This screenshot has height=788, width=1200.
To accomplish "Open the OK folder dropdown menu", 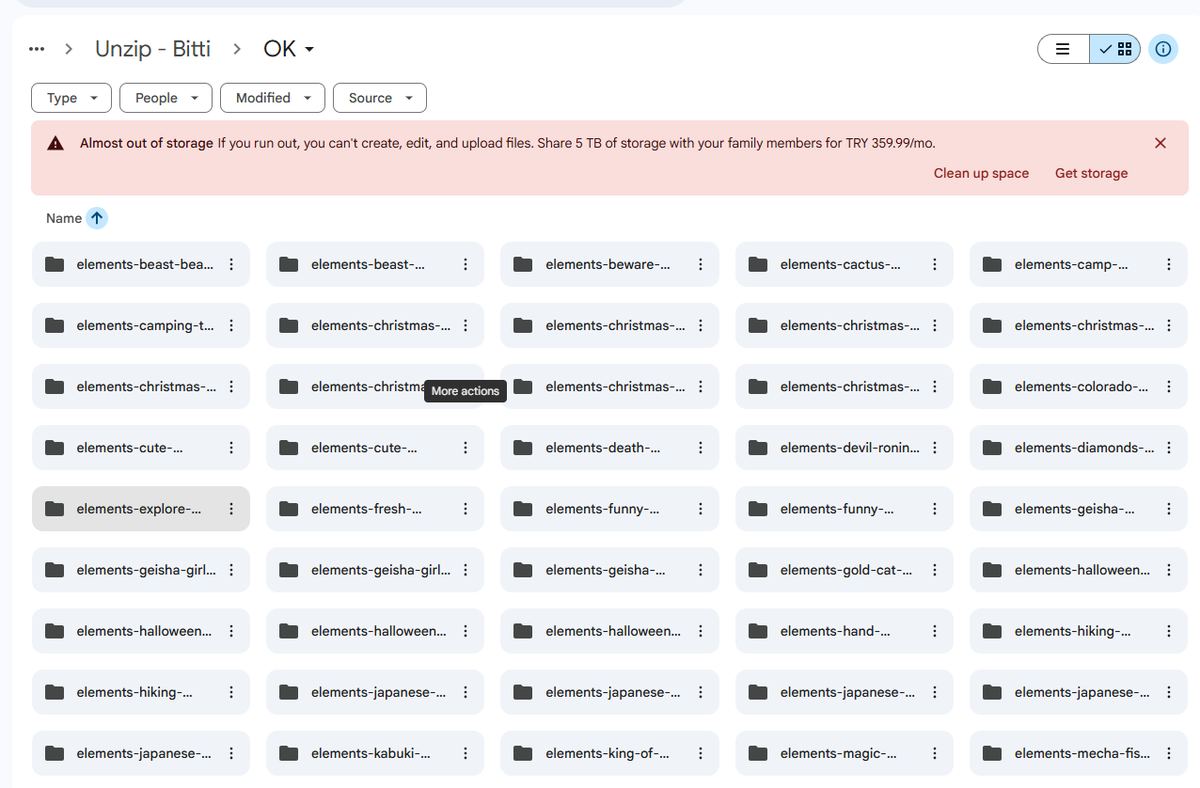I will [289, 49].
